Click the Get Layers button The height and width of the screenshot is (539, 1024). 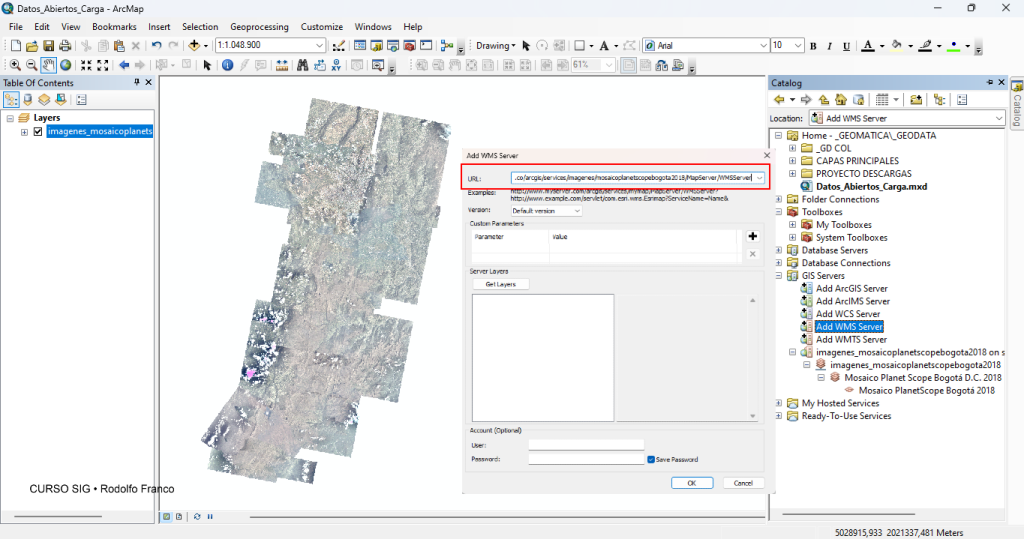pos(500,284)
